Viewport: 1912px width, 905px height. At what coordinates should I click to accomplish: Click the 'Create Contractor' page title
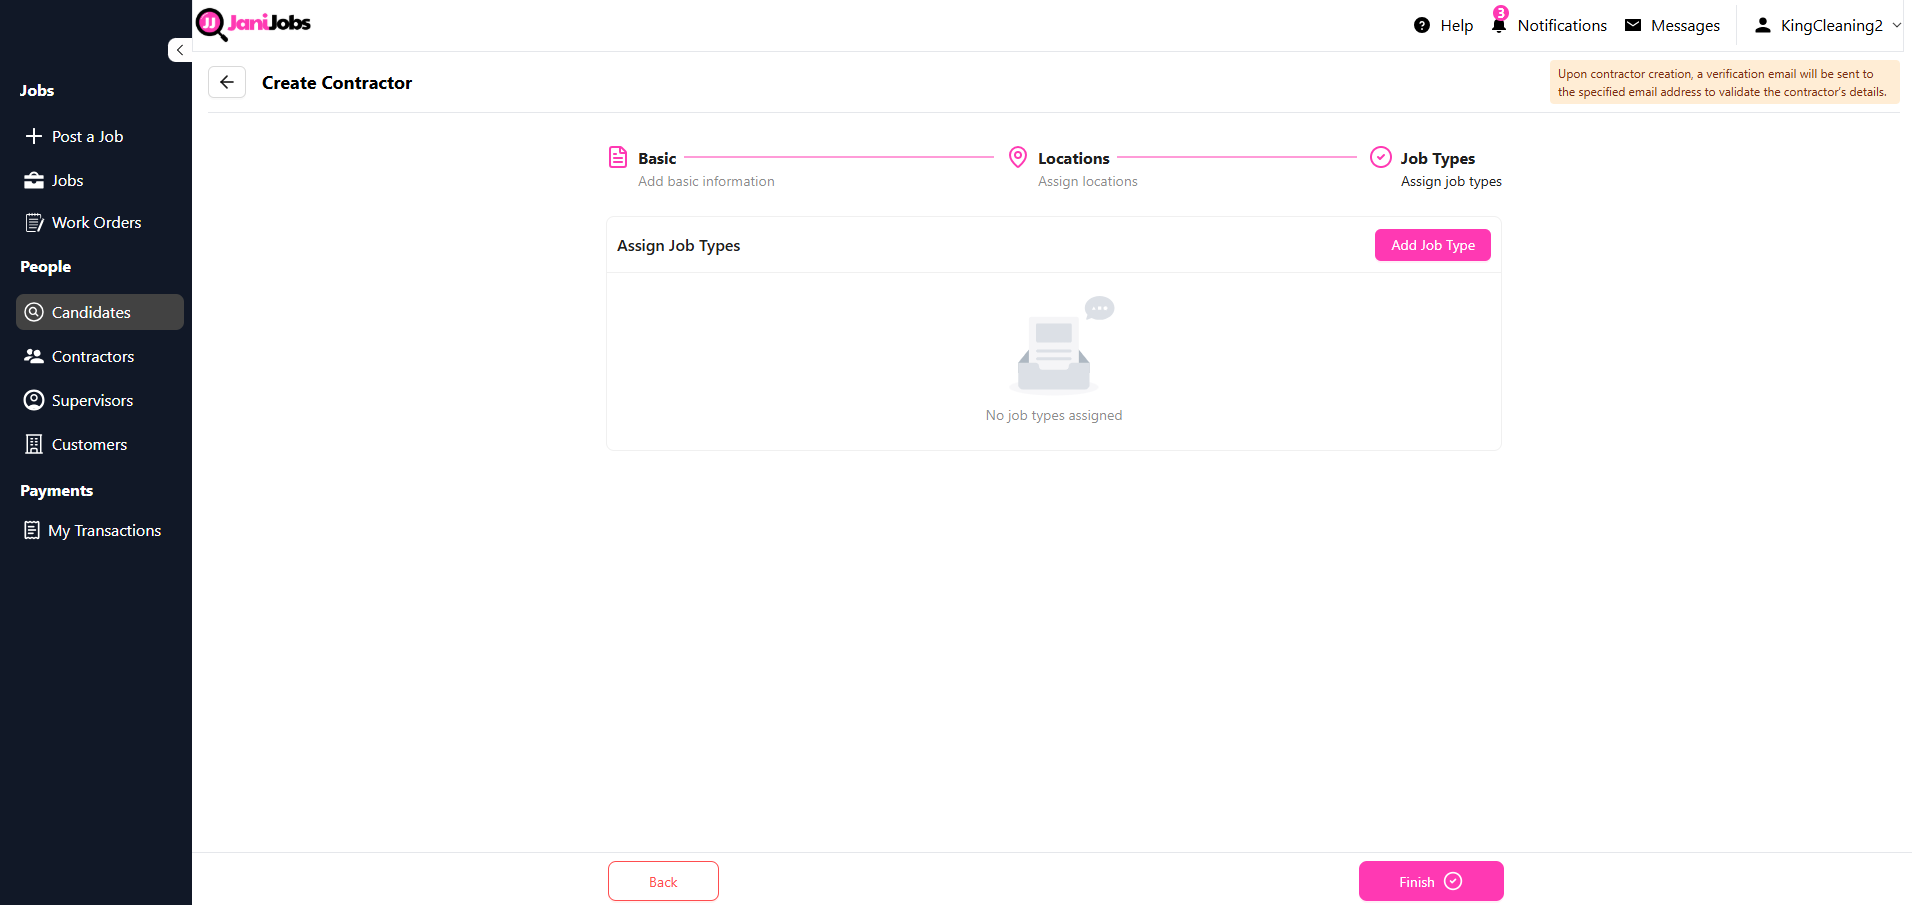pyautogui.click(x=337, y=83)
